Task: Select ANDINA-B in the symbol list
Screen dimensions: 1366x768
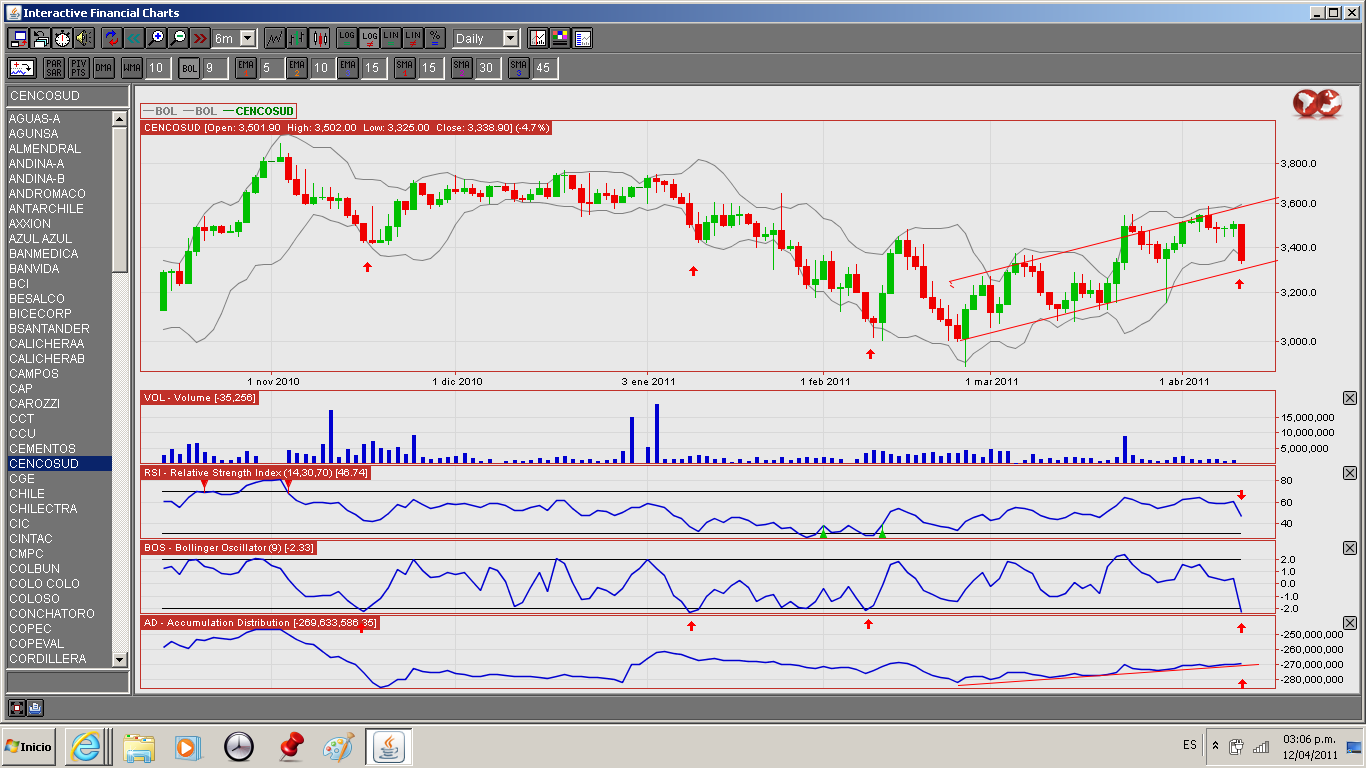Action: 59,178
